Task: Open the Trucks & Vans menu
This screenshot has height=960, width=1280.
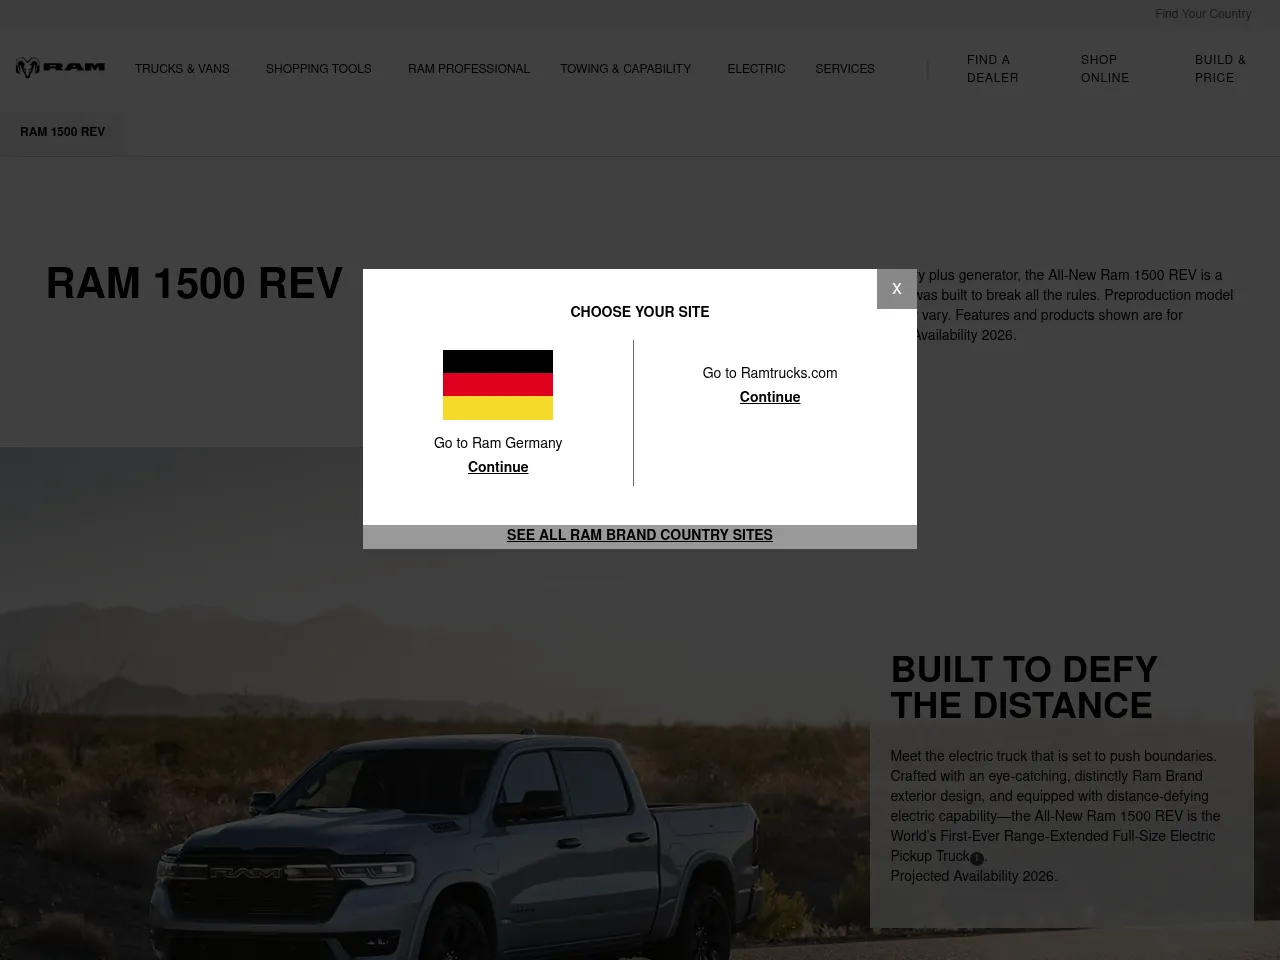Action: [181, 69]
